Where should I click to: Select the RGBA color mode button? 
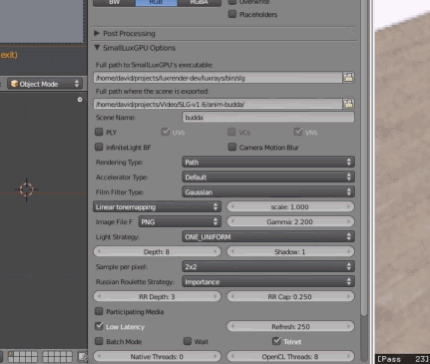(199, 2)
